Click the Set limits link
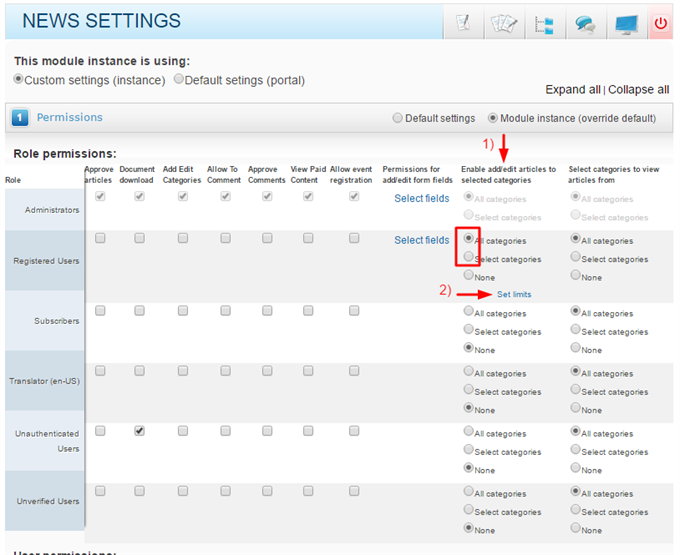The height and width of the screenshot is (555, 680). point(513,294)
